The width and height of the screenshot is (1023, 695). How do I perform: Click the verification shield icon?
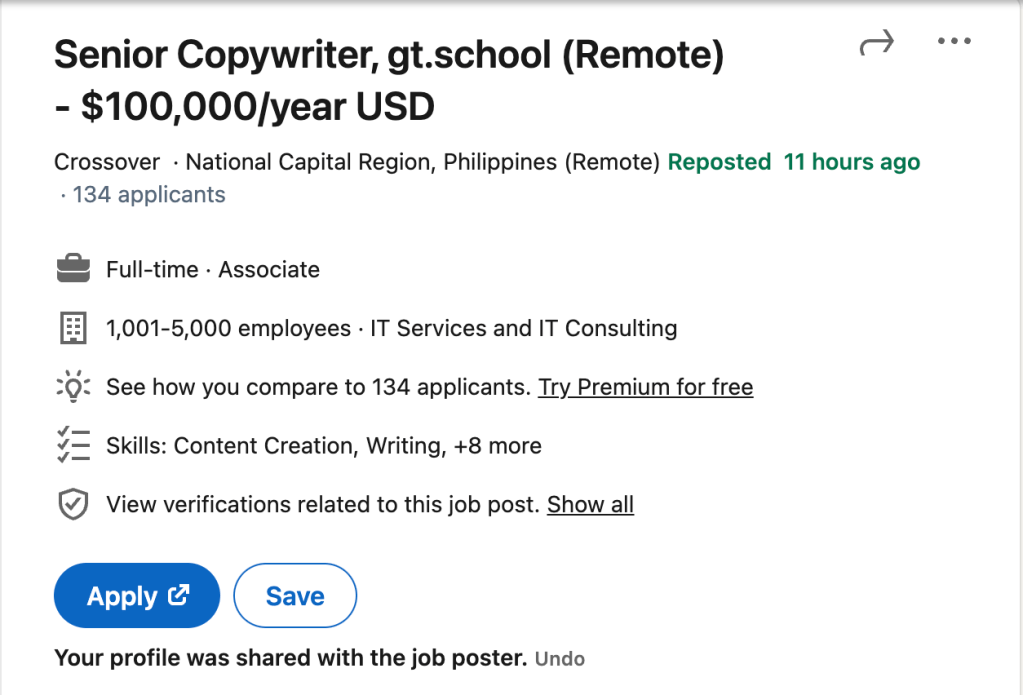point(73,505)
